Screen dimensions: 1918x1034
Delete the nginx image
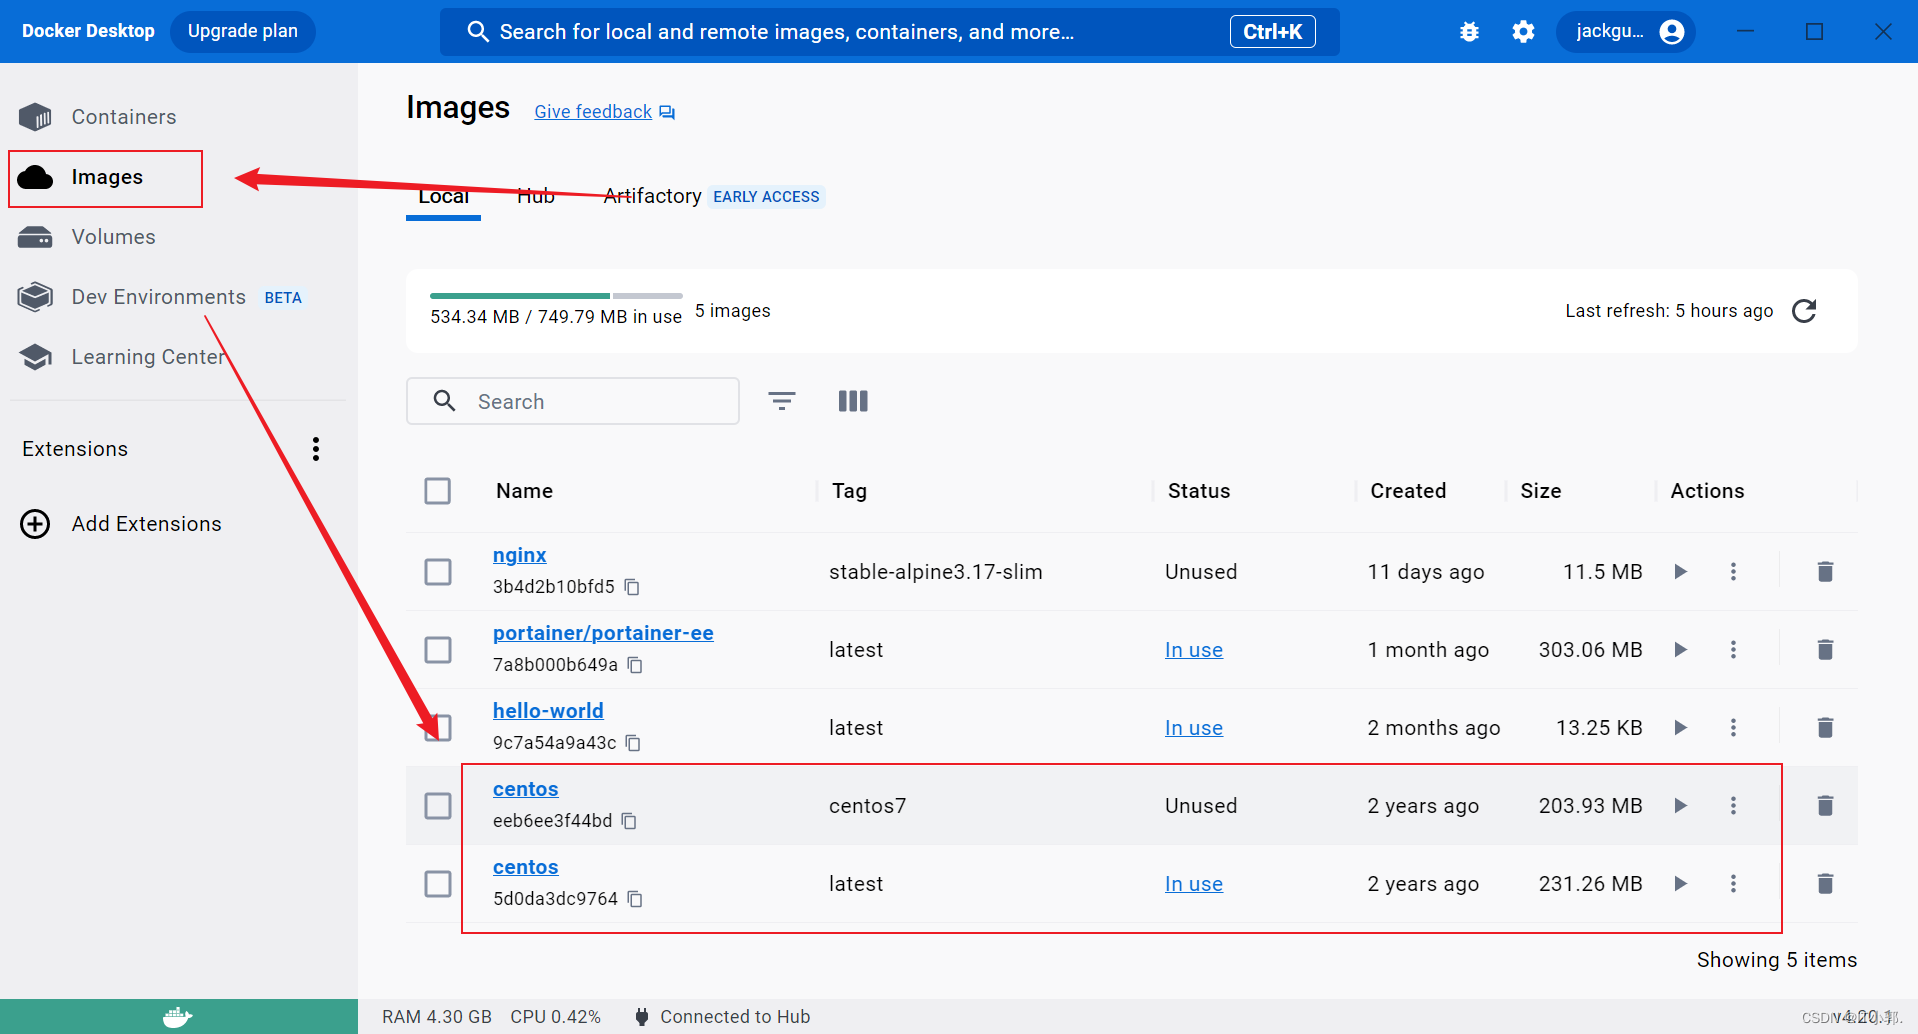tap(1825, 572)
